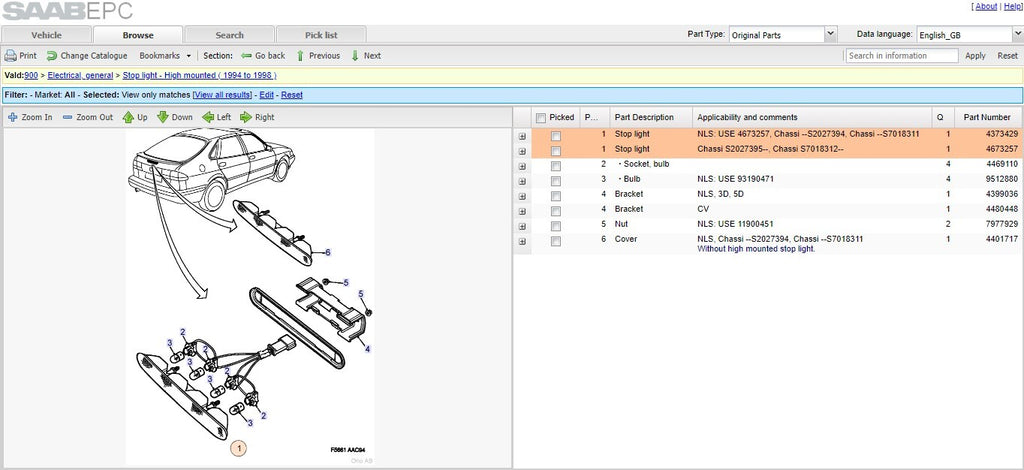Click callout 6 on the diagram
The width and height of the screenshot is (1024, 470).
(x=328, y=252)
